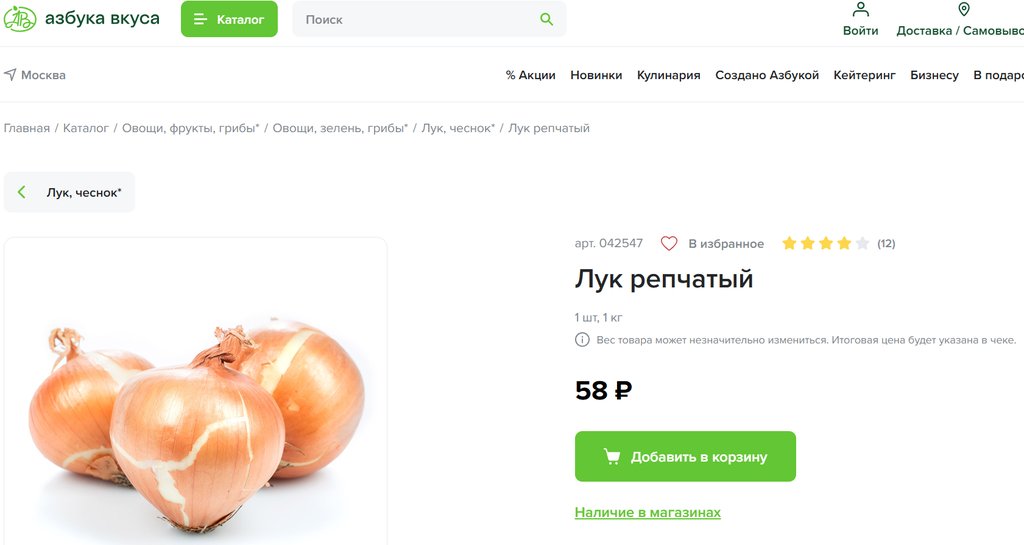Focus the Поиск search field

click(418, 19)
